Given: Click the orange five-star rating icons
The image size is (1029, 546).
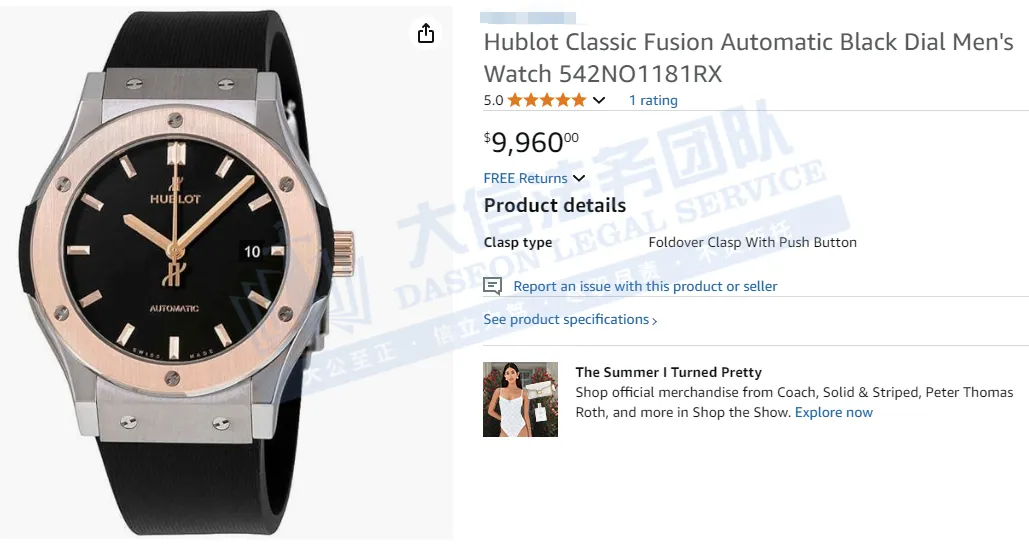Looking at the screenshot, I should (x=546, y=100).
